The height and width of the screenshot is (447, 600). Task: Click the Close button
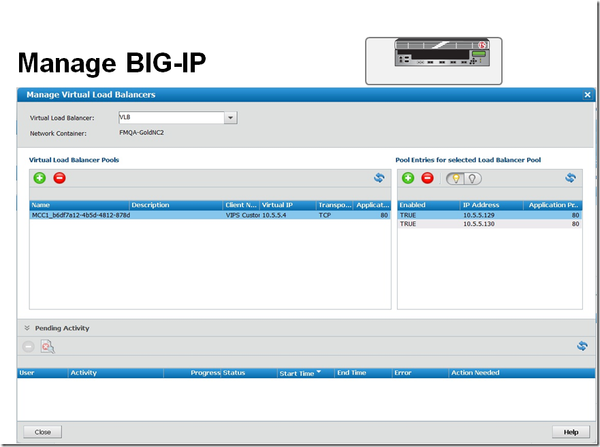coord(42,432)
